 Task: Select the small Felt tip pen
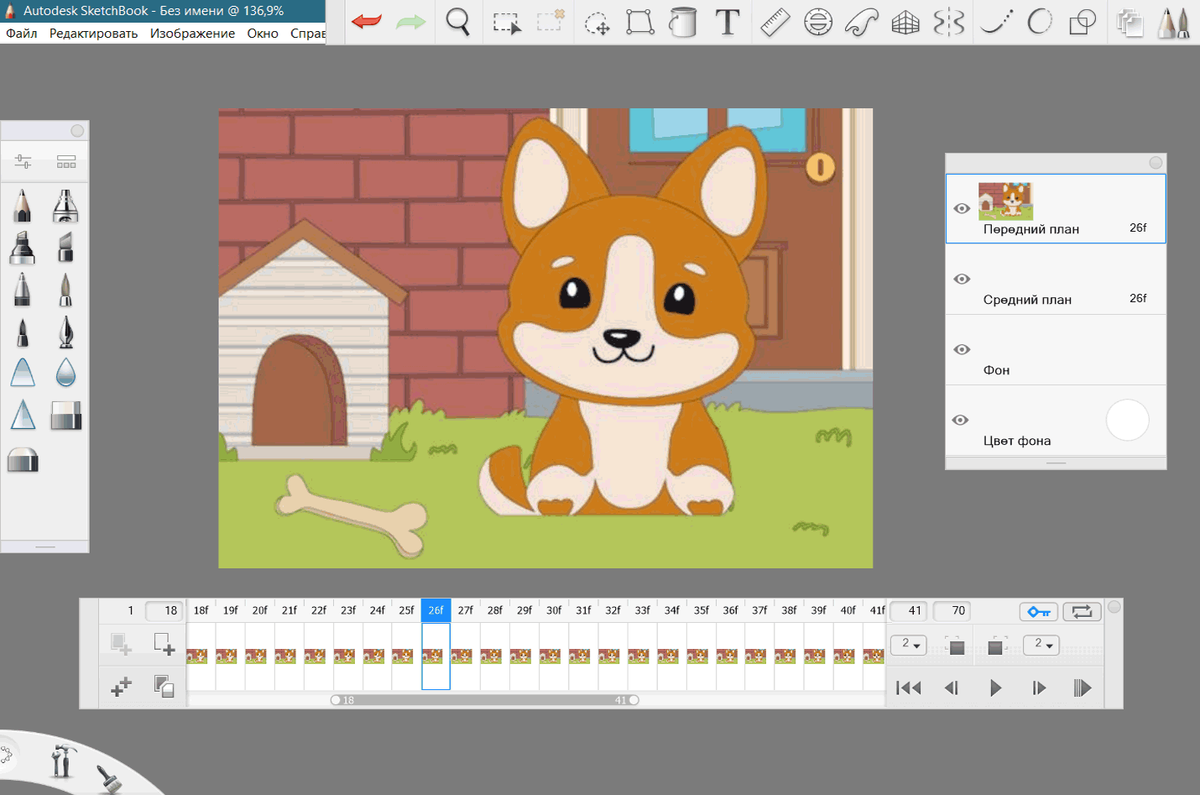pos(24,331)
